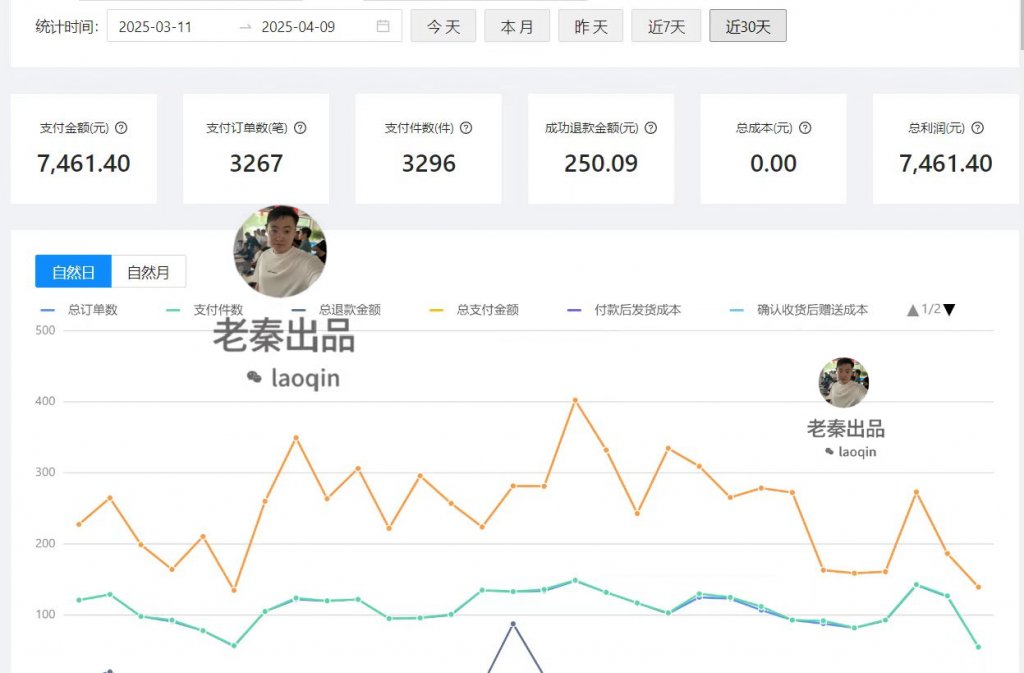The image size is (1024, 673).
Task: Click the 近7天 quick filter button
Action: click(x=666, y=26)
